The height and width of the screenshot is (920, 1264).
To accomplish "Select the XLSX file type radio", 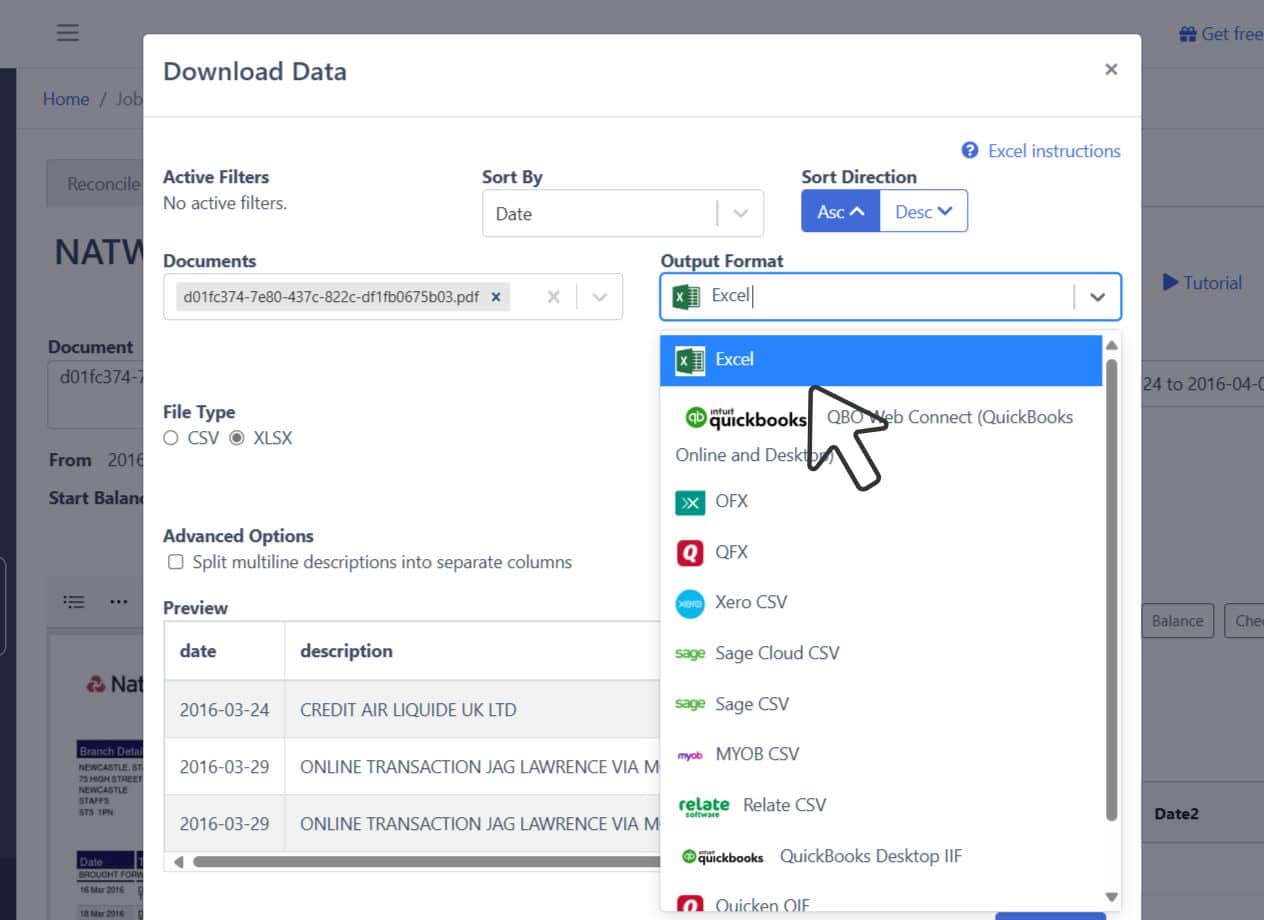I will pos(237,438).
